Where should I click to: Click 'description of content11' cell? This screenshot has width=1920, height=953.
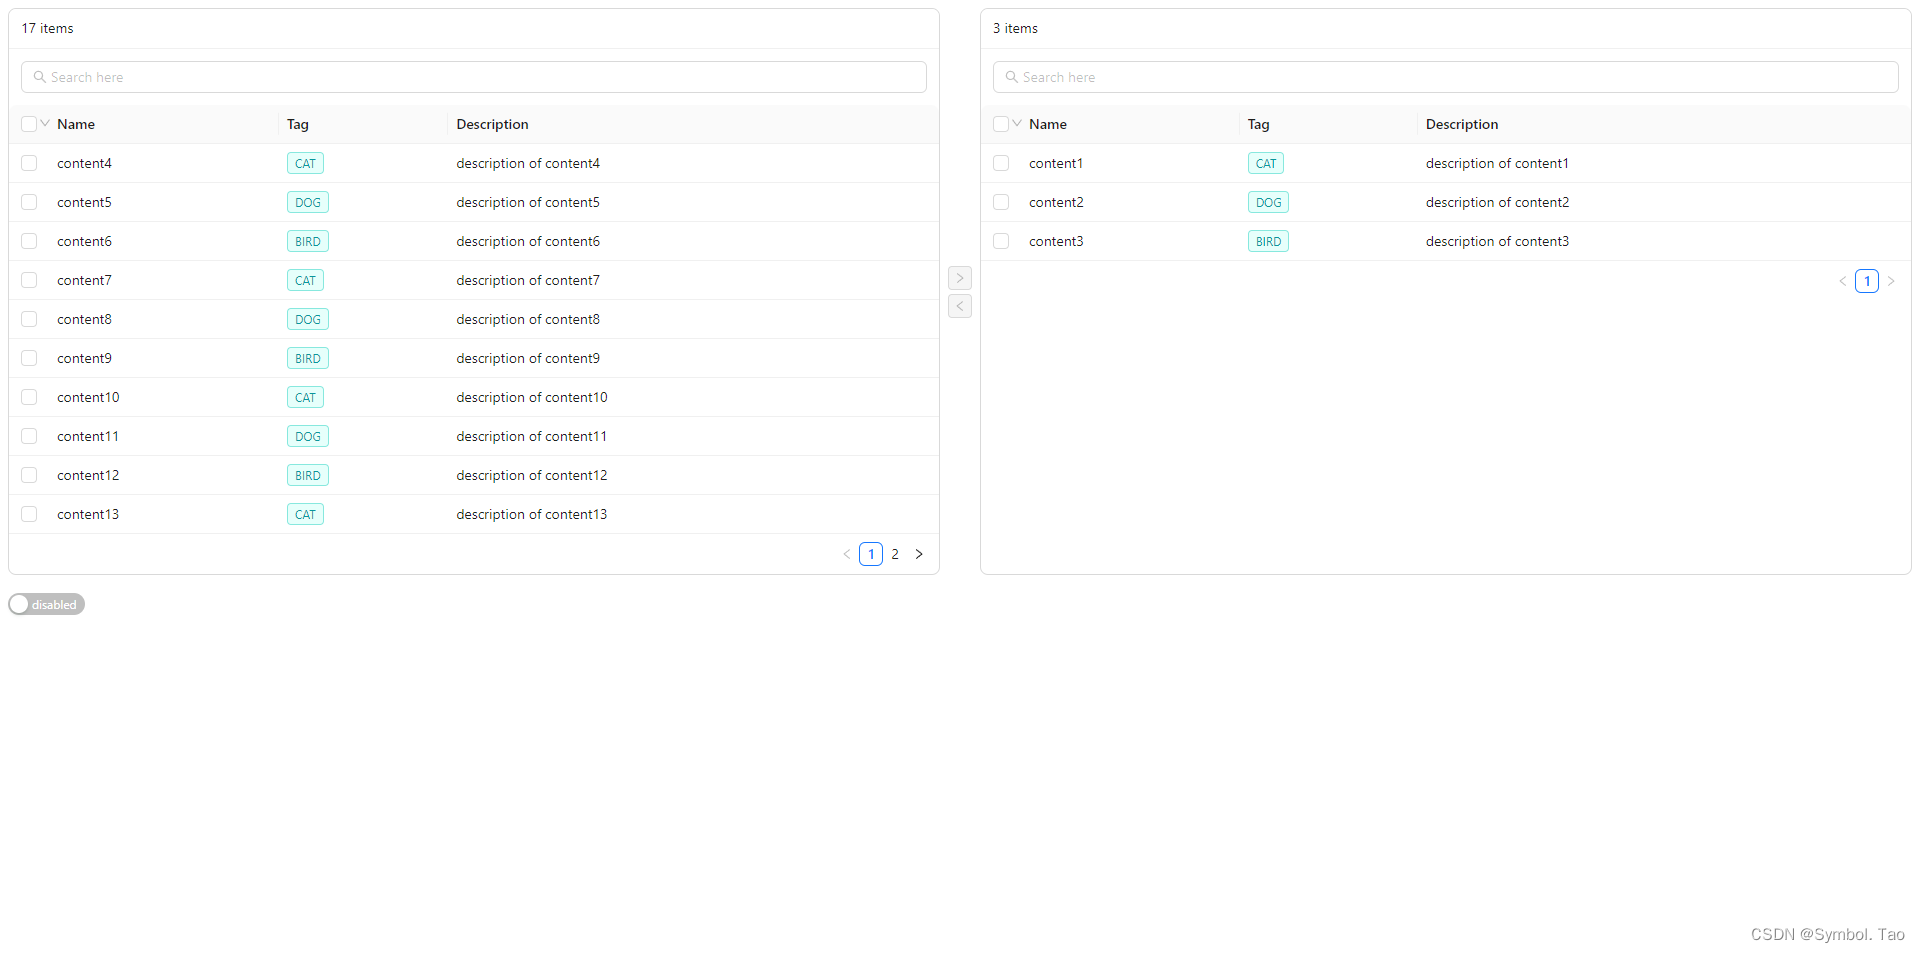coord(532,436)
